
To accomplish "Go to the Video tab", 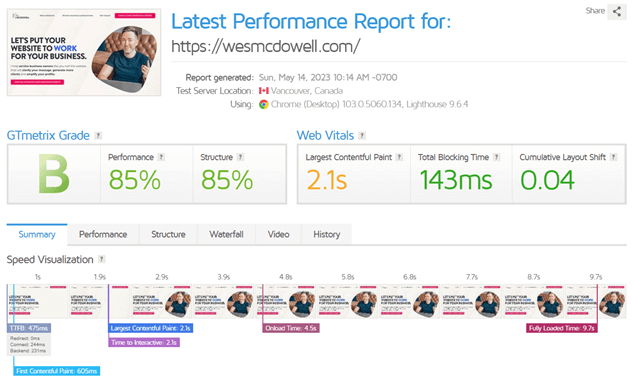I will (x=279, y=234).
